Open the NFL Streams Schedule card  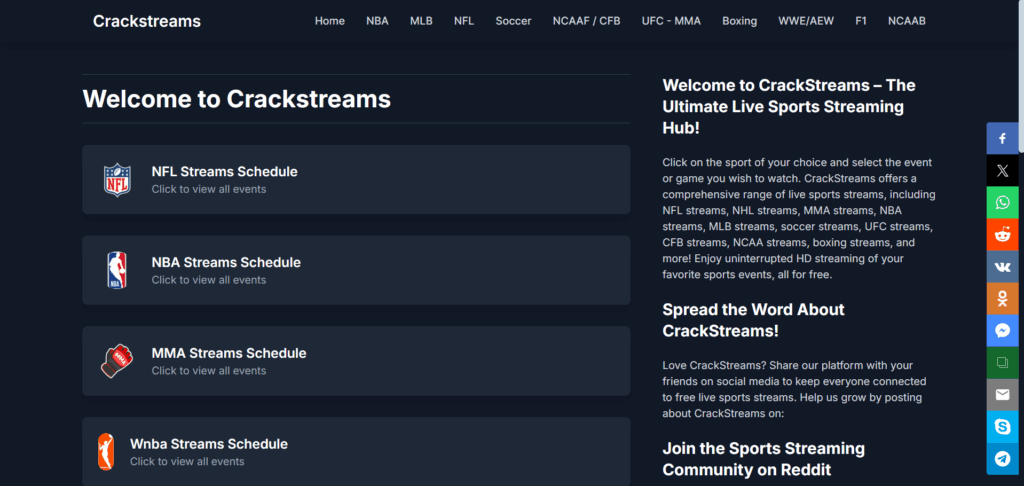[x=356, y=179]
